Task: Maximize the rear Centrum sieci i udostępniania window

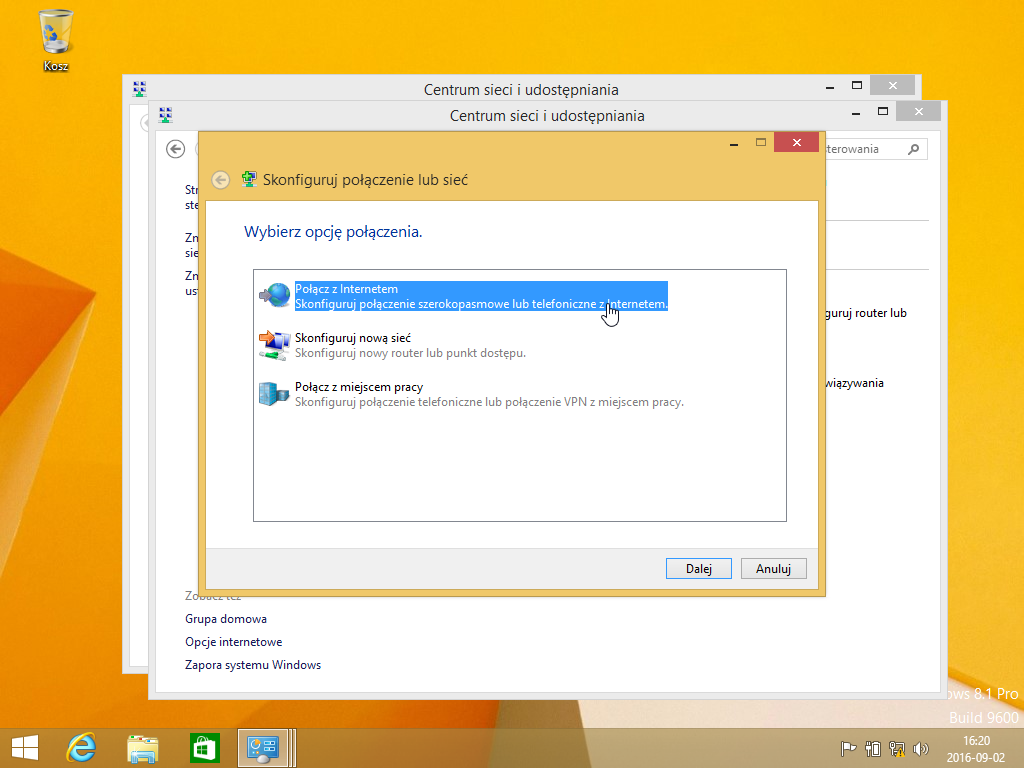Action: click(857, 86)
